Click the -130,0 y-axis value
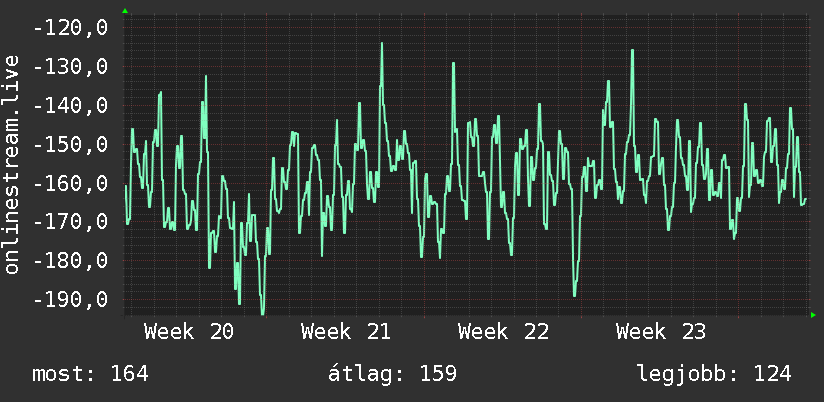The image size is (824, 402). pyautogui.click(x=70, y=67)
